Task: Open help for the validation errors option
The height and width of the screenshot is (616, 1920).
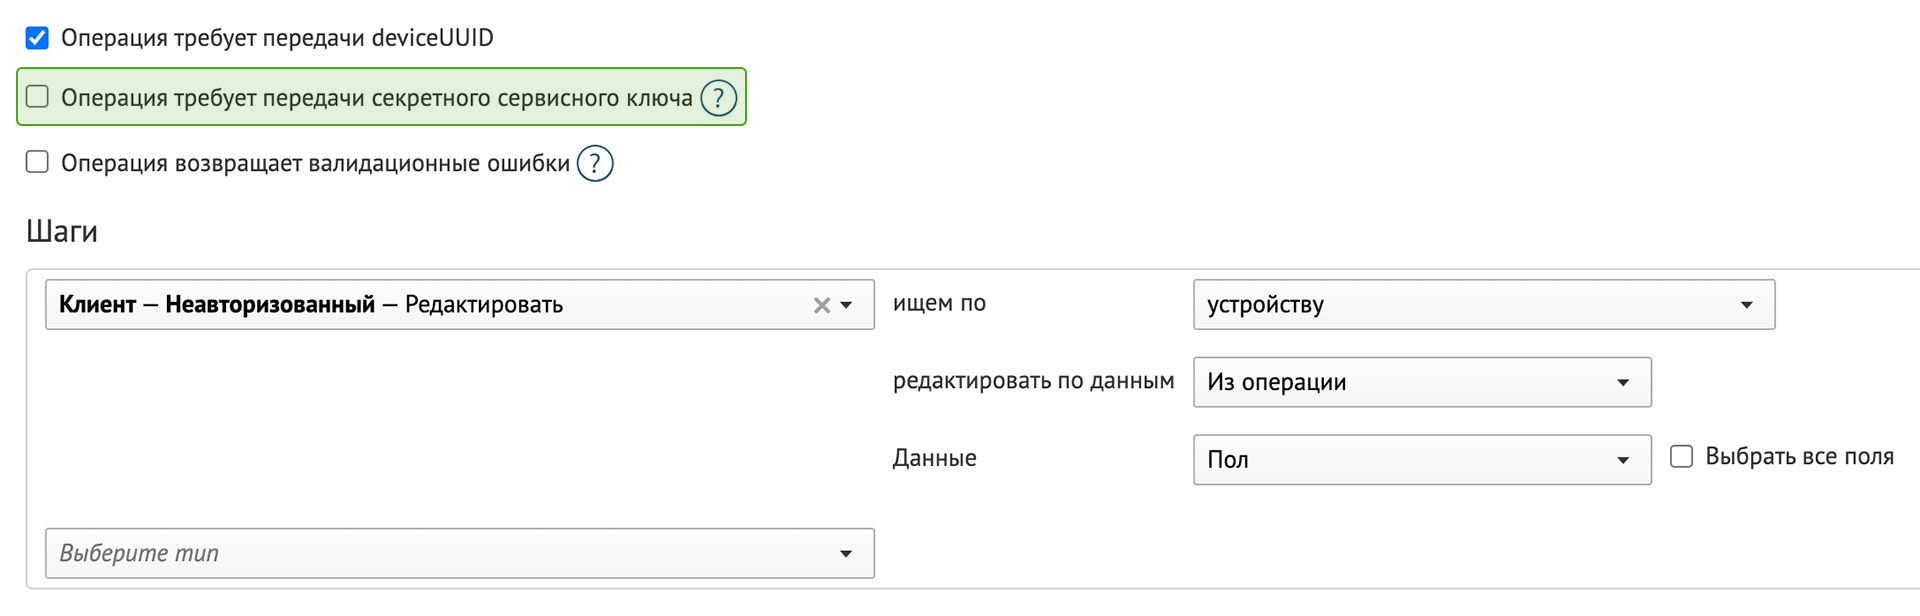Action: click(x=595, y=163)
